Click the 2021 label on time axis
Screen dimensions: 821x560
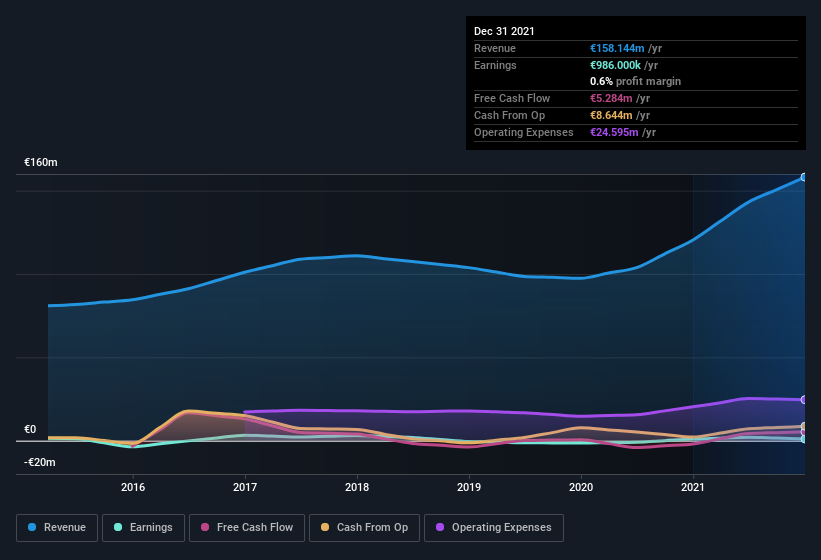point(693,487)
